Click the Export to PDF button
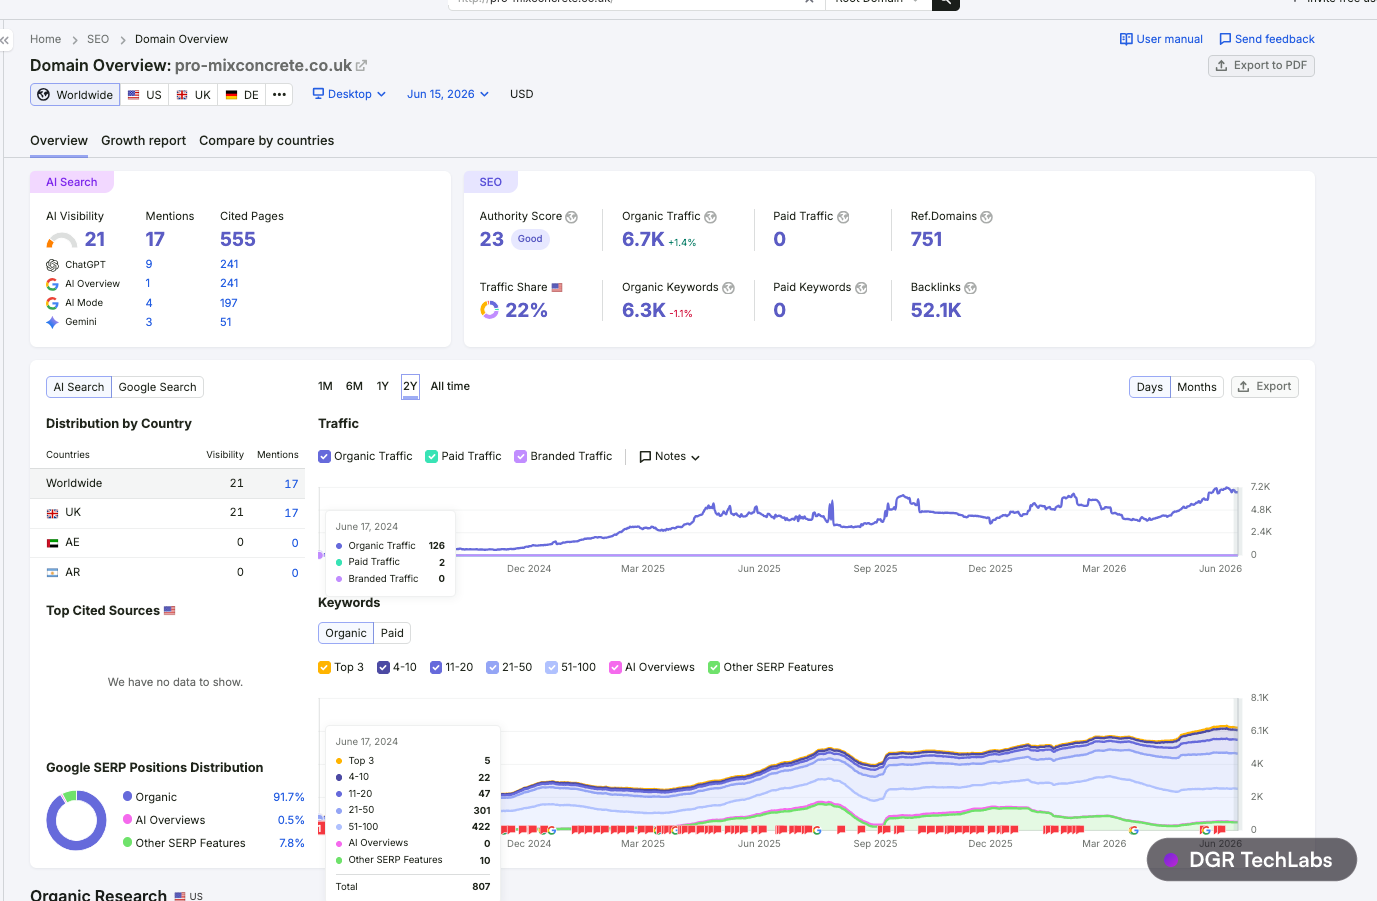This screenshot has height=901, width=1377. click(1261, 65)
